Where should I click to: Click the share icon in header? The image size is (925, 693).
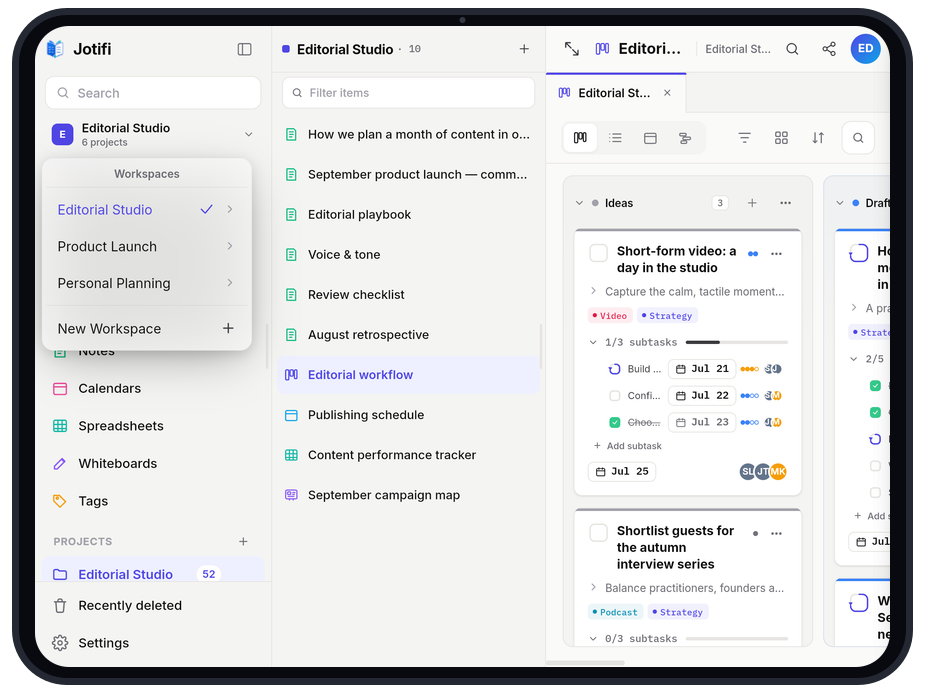point(829,49)
